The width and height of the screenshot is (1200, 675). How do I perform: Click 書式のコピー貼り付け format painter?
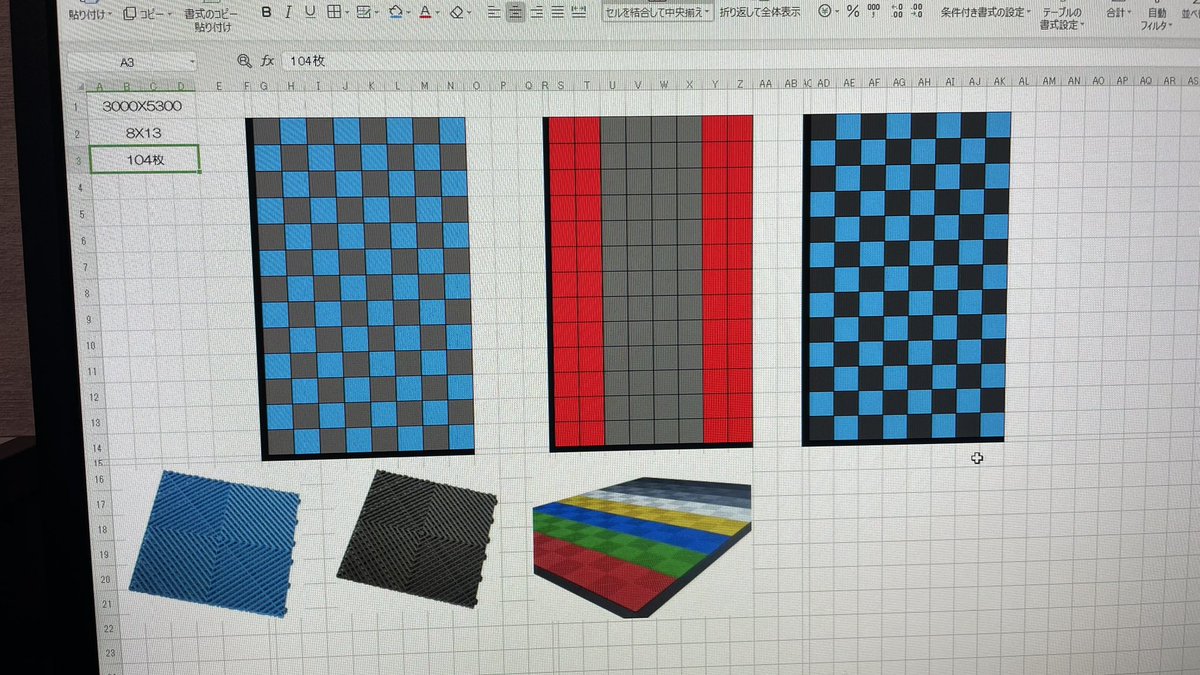click(x=211, y=20)
